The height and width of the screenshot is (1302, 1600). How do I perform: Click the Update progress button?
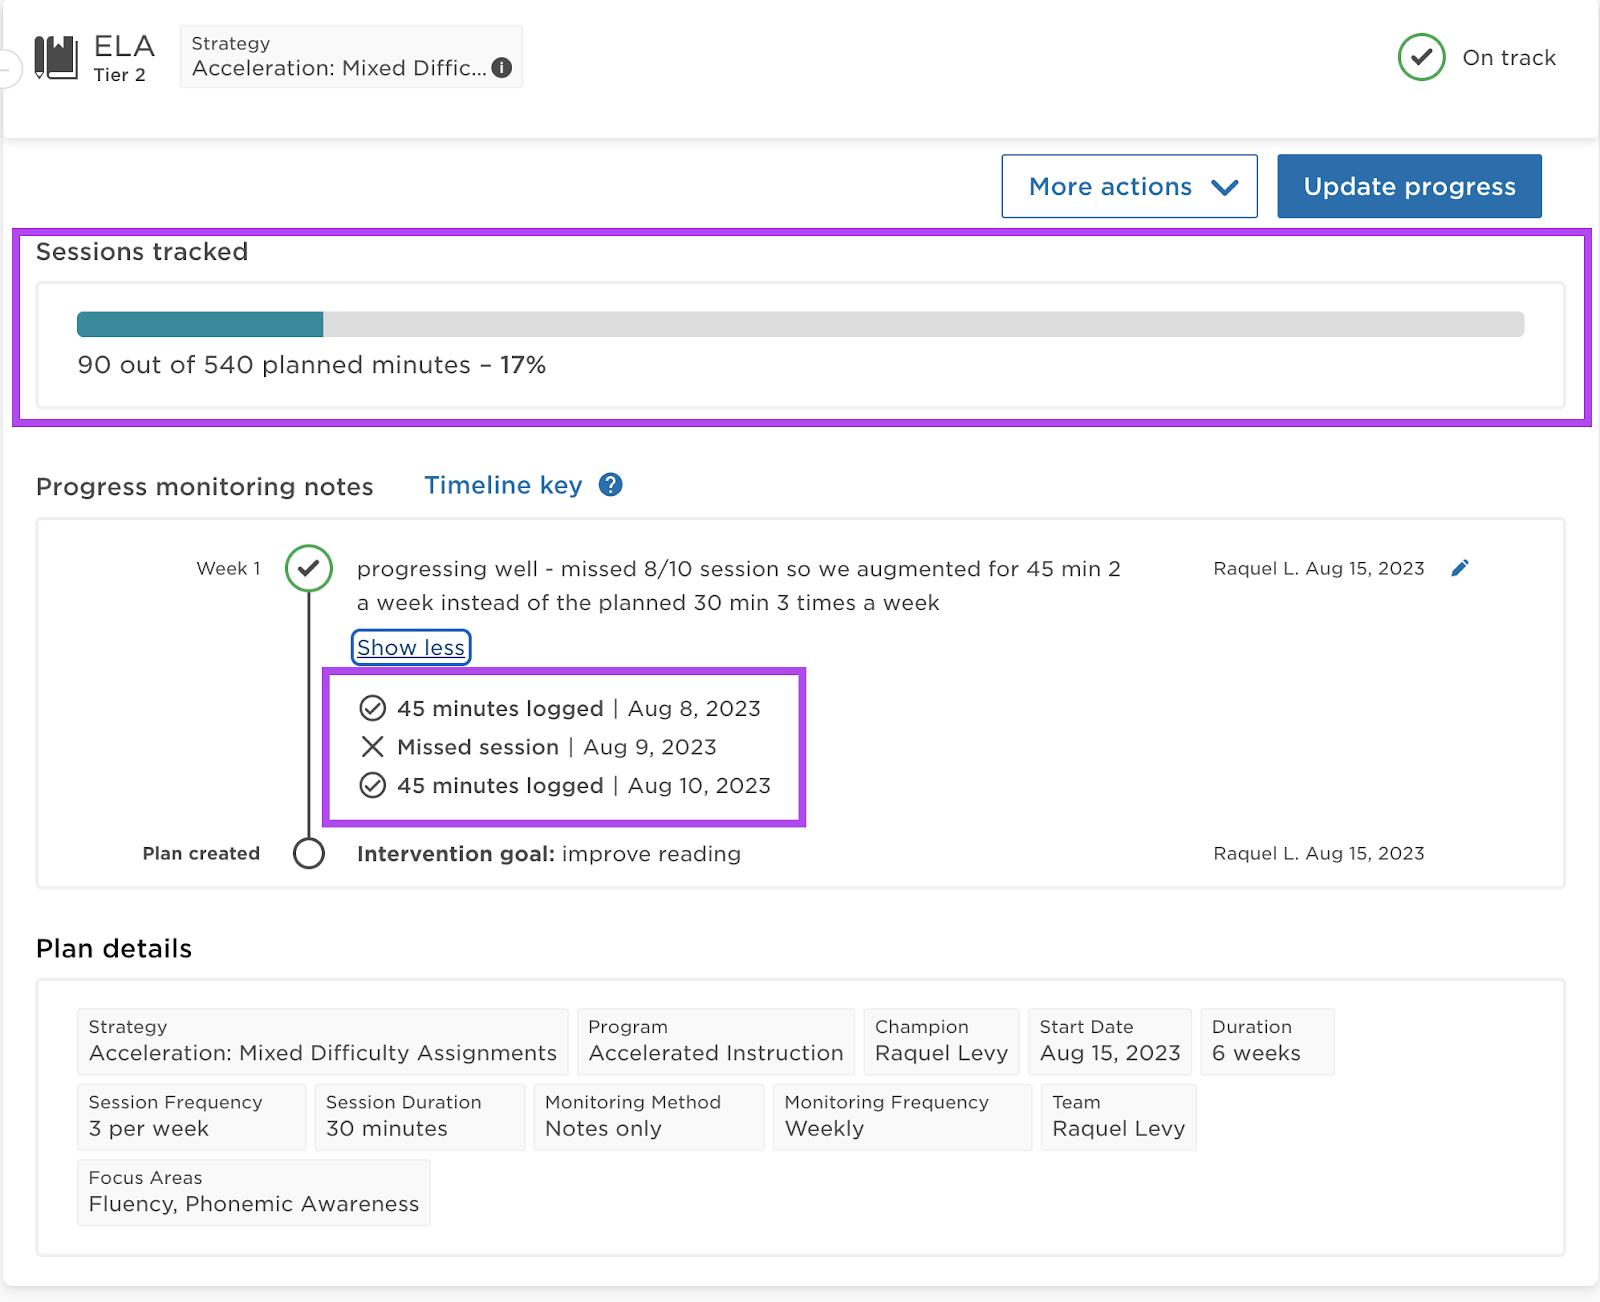(1408, 187)
